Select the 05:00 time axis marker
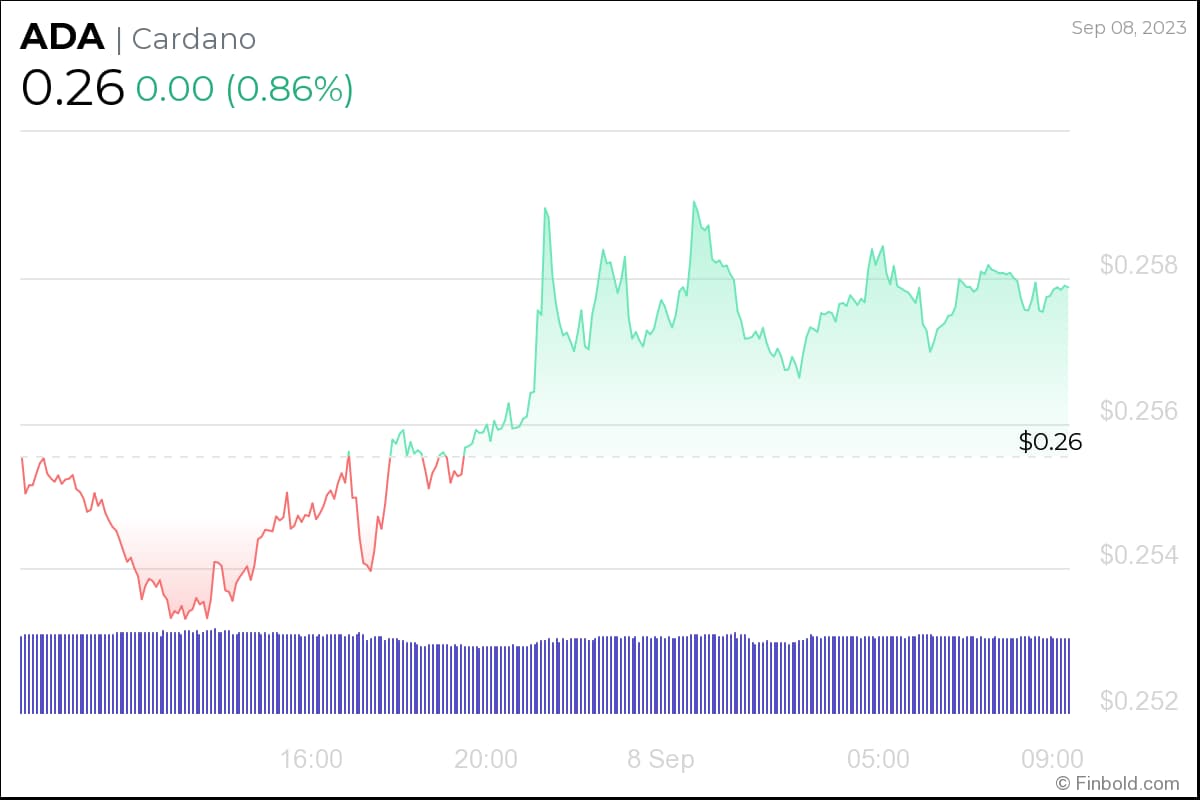The image size is (1200, 800). (x=878, y=759)
